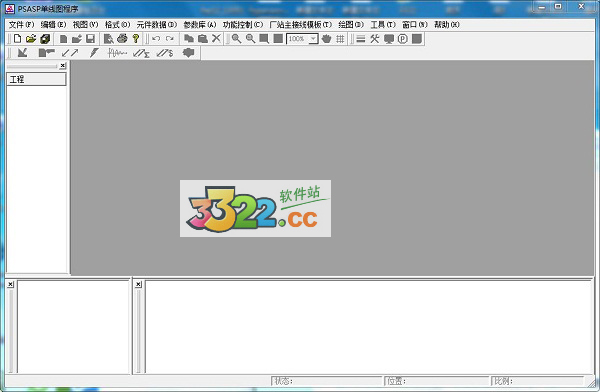Maximize the PSASP window
The width and height of the screenshot is (600, 392).
pyautogui.click(x=558, y=7)
